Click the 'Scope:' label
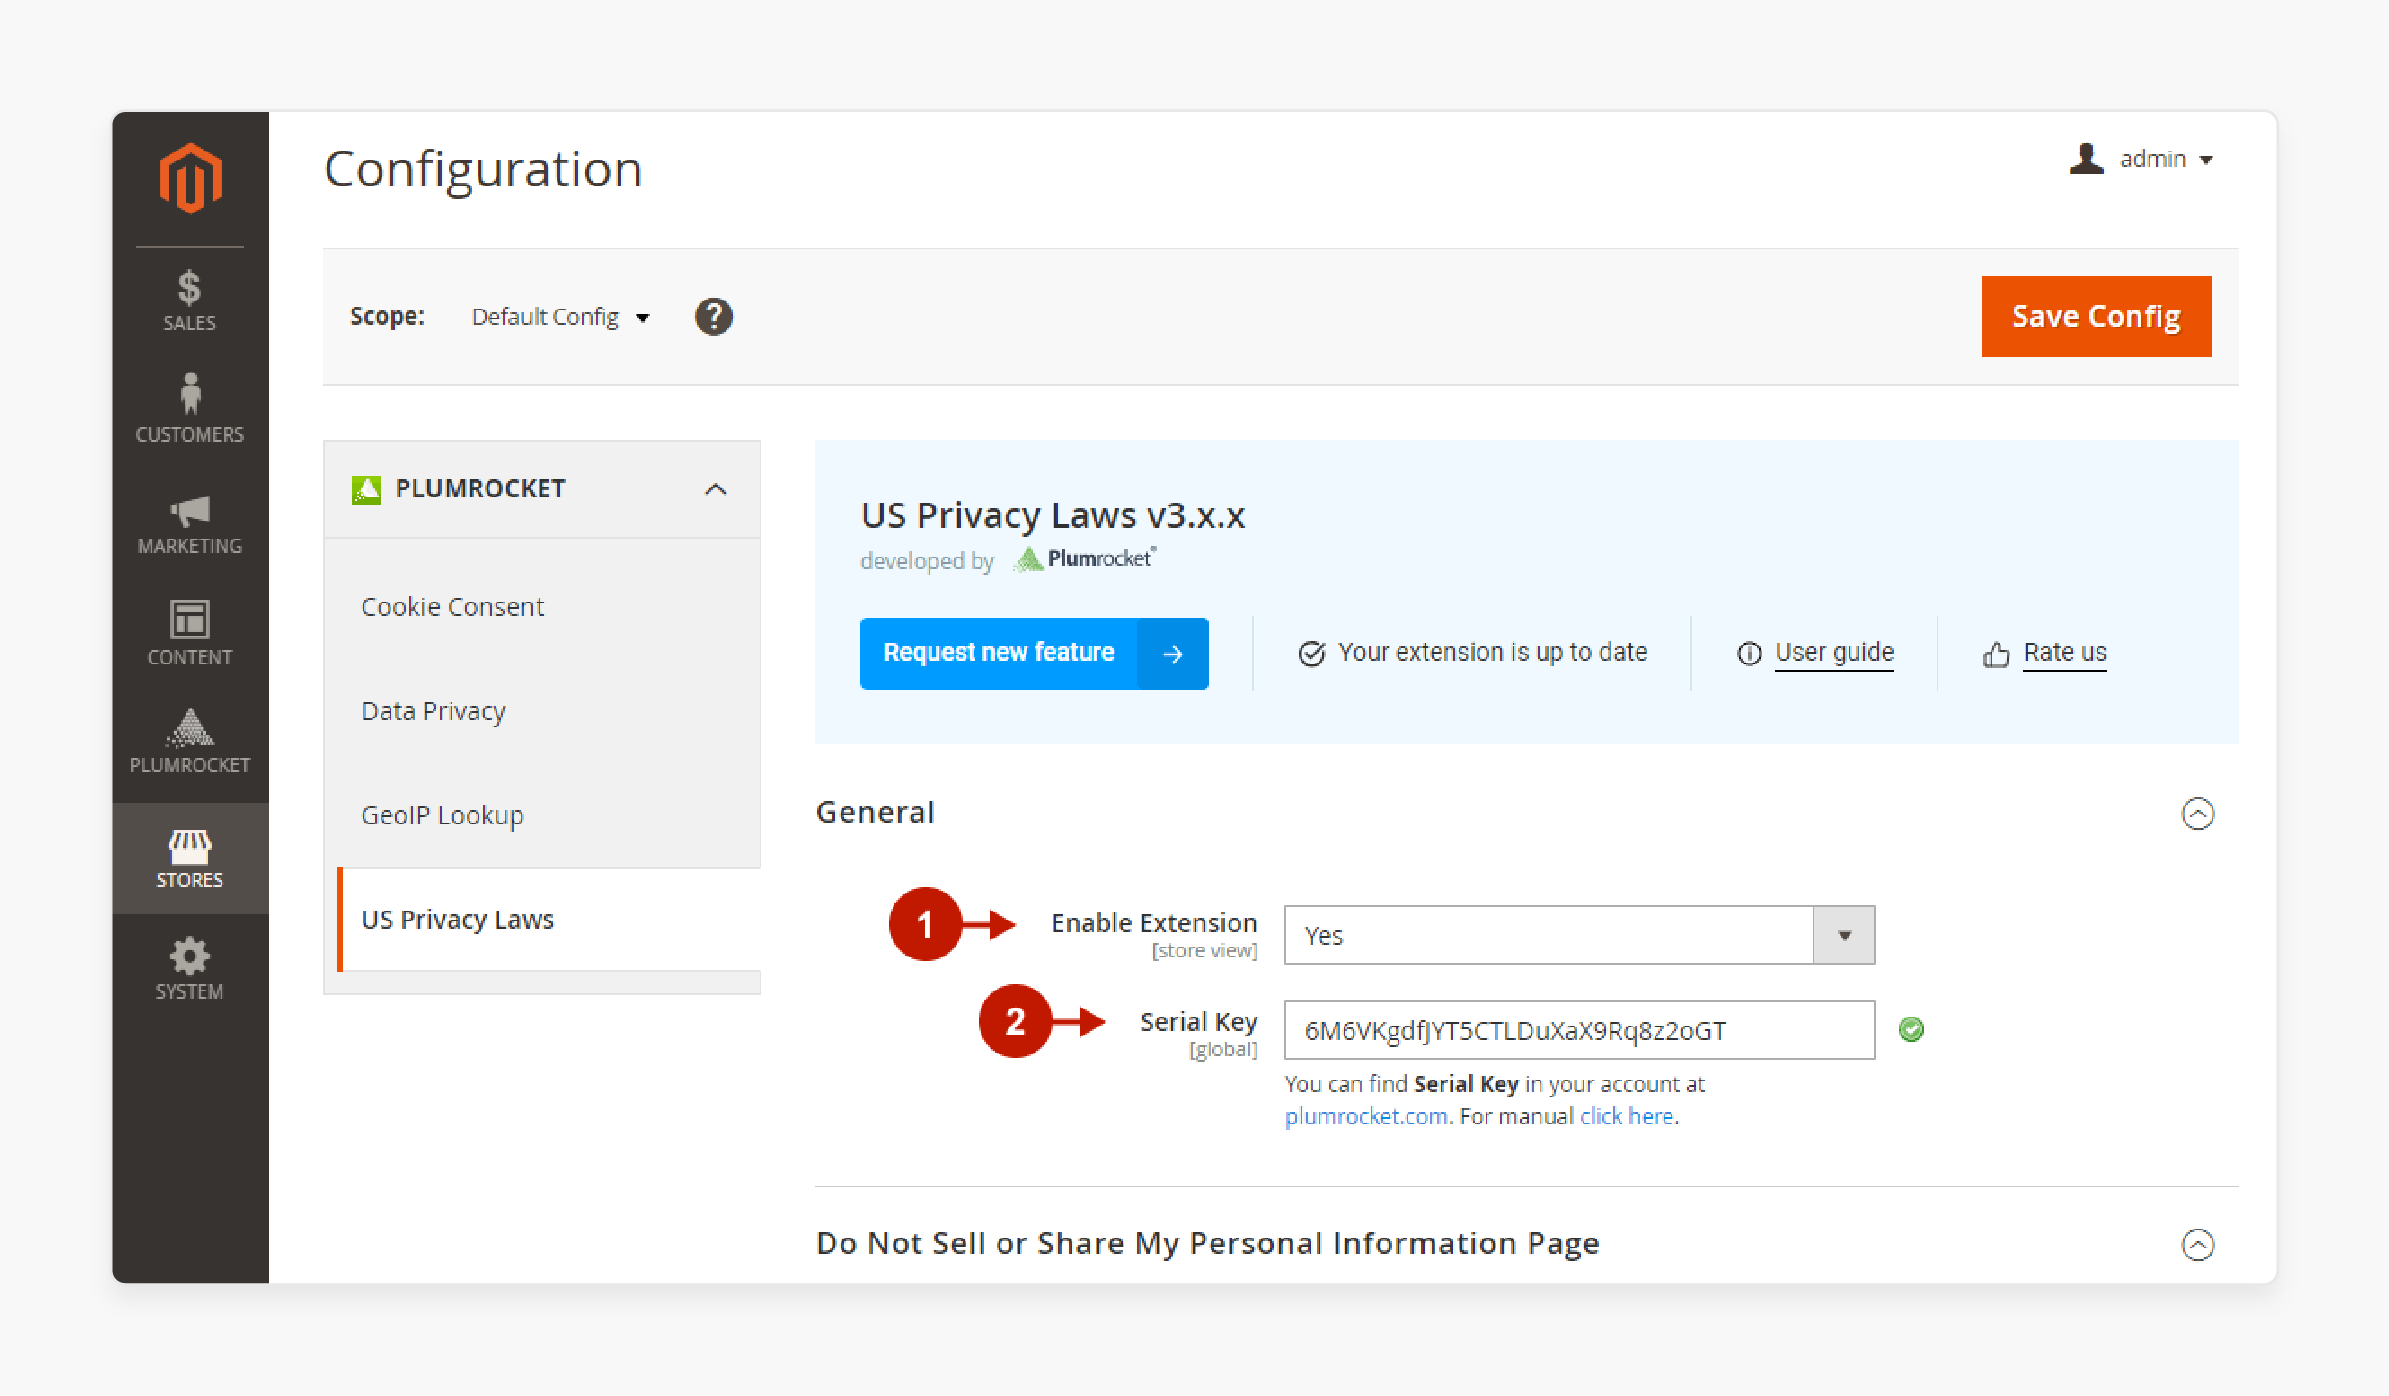Image resolution: width=2389 pixels, height=1396 pixels. point(387,317)
